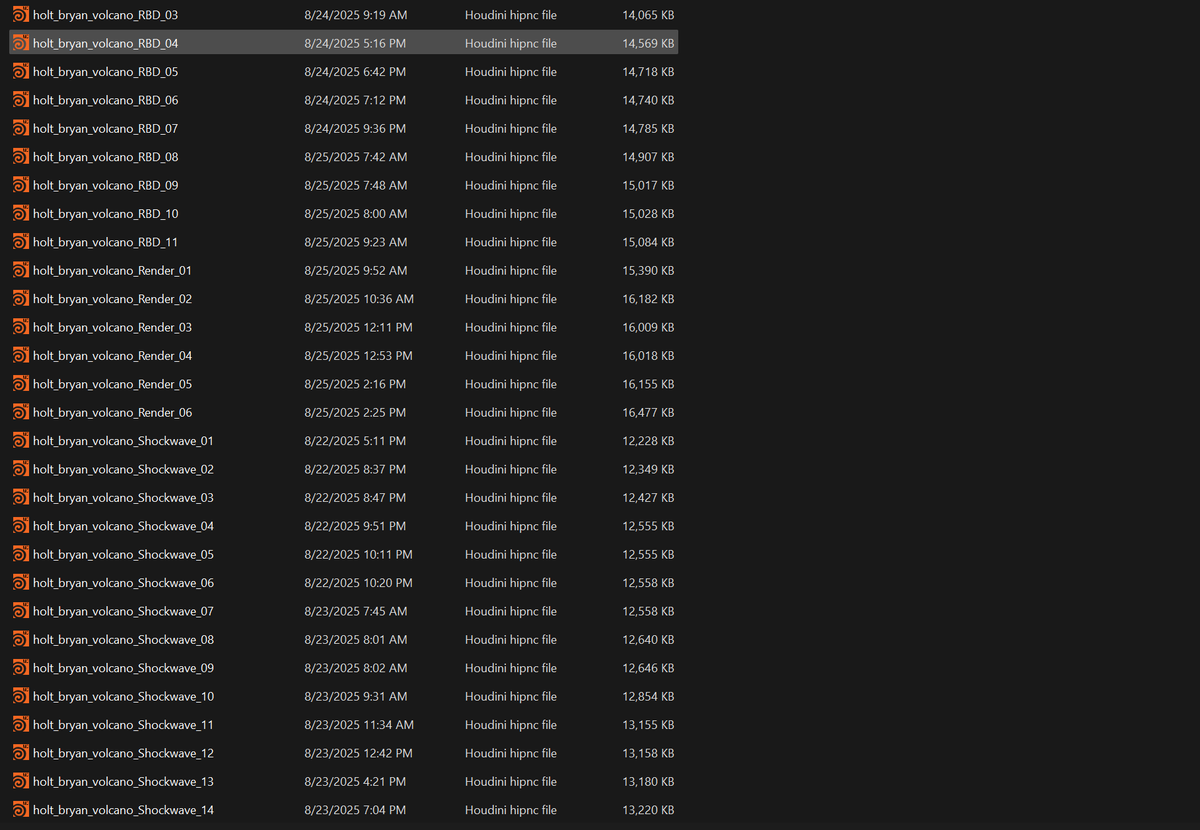Click the size value 13,220 KB
The image size is (1200, 830).
[x=648, y=810]
